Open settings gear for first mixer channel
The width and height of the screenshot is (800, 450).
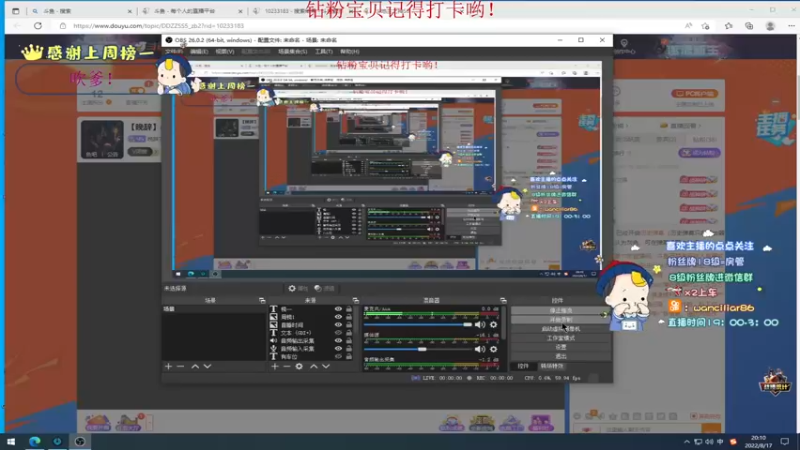point(493,324)
